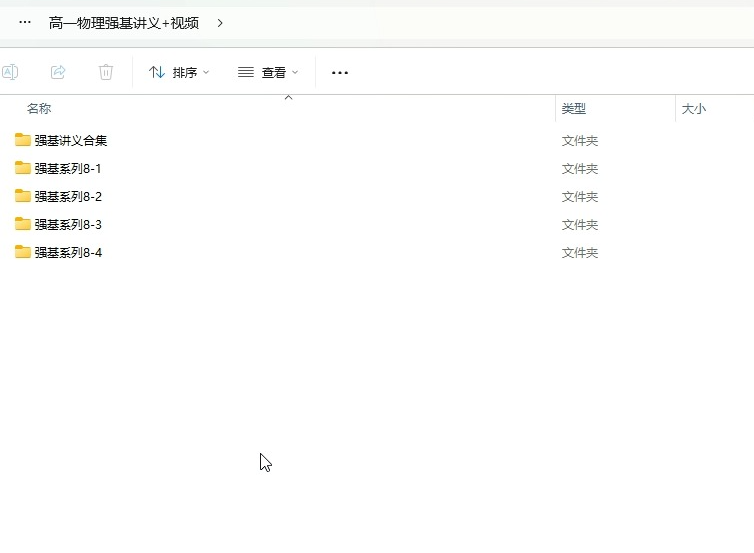Sort by the 名称 column header

coord(39,109)
